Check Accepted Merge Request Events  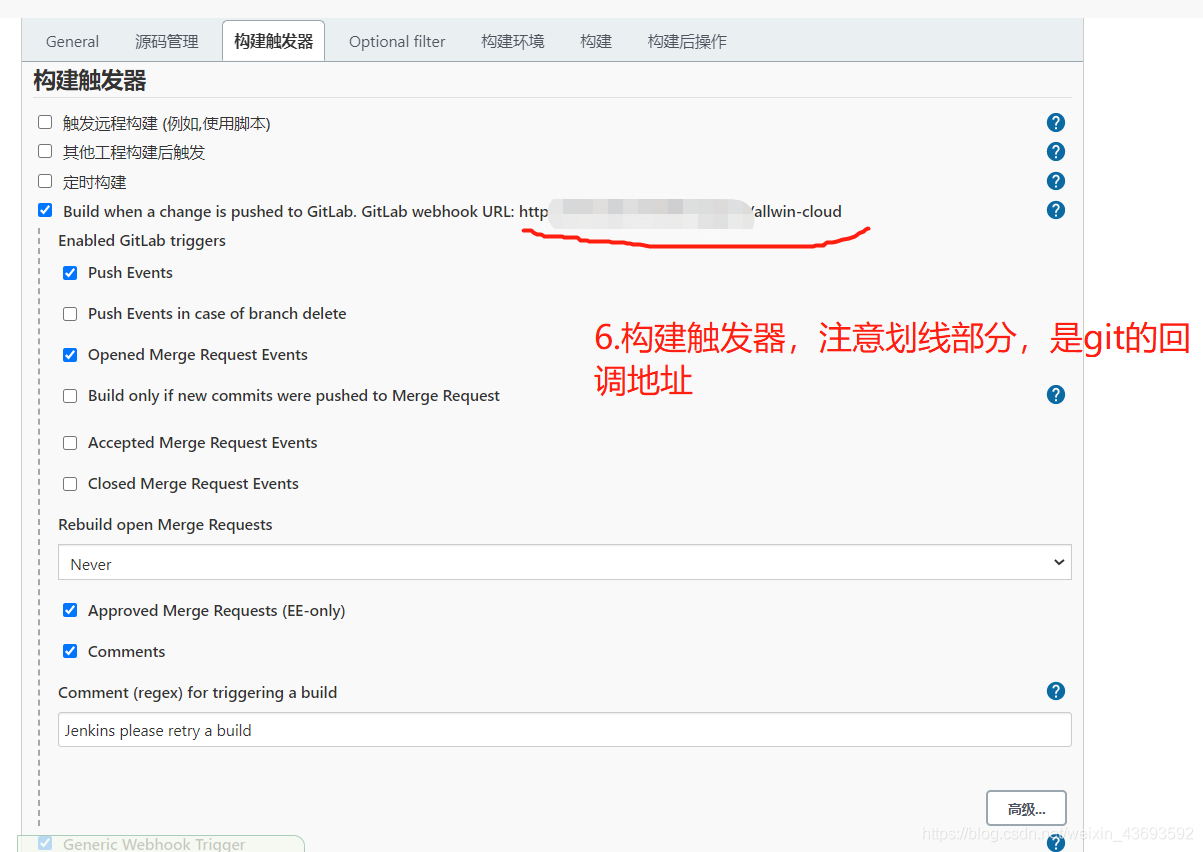70,442
